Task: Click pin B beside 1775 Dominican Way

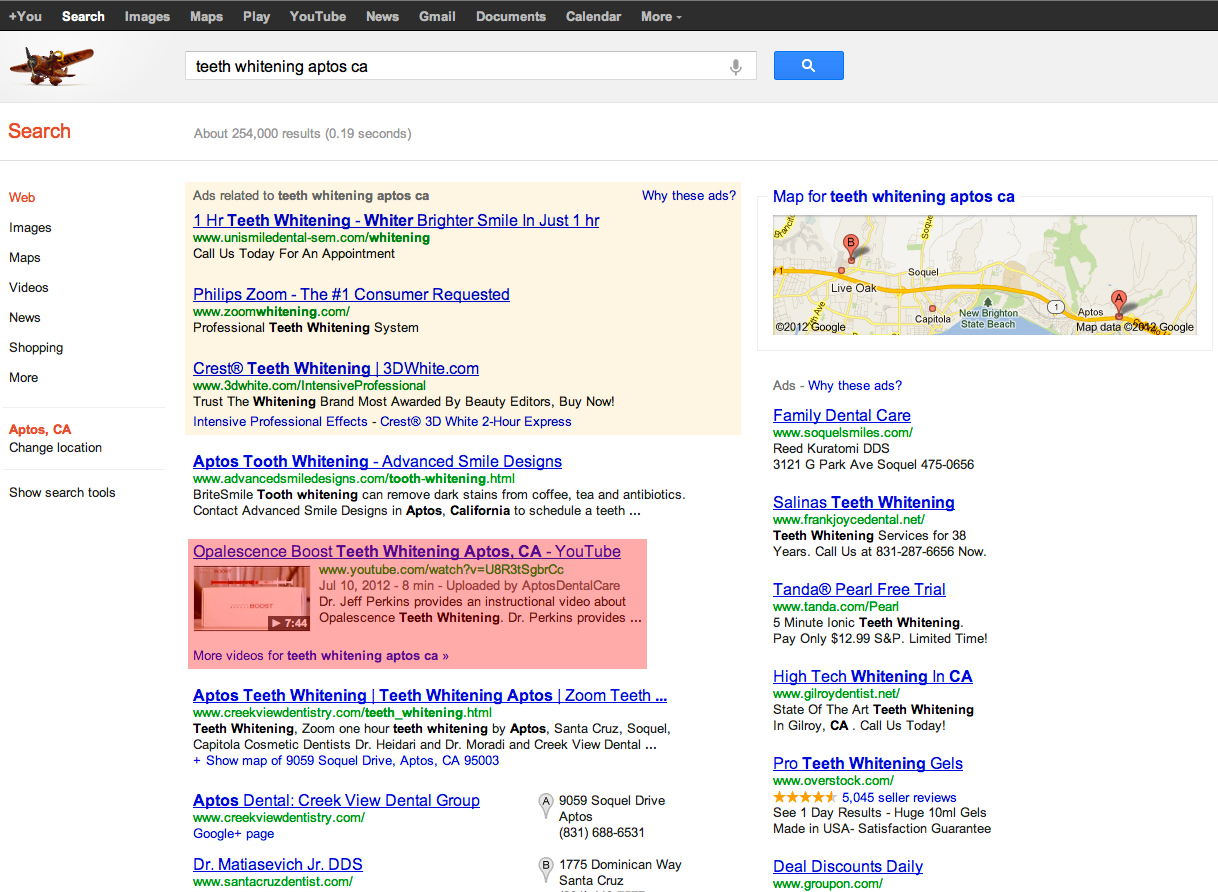Action: (x=546, y=869)
